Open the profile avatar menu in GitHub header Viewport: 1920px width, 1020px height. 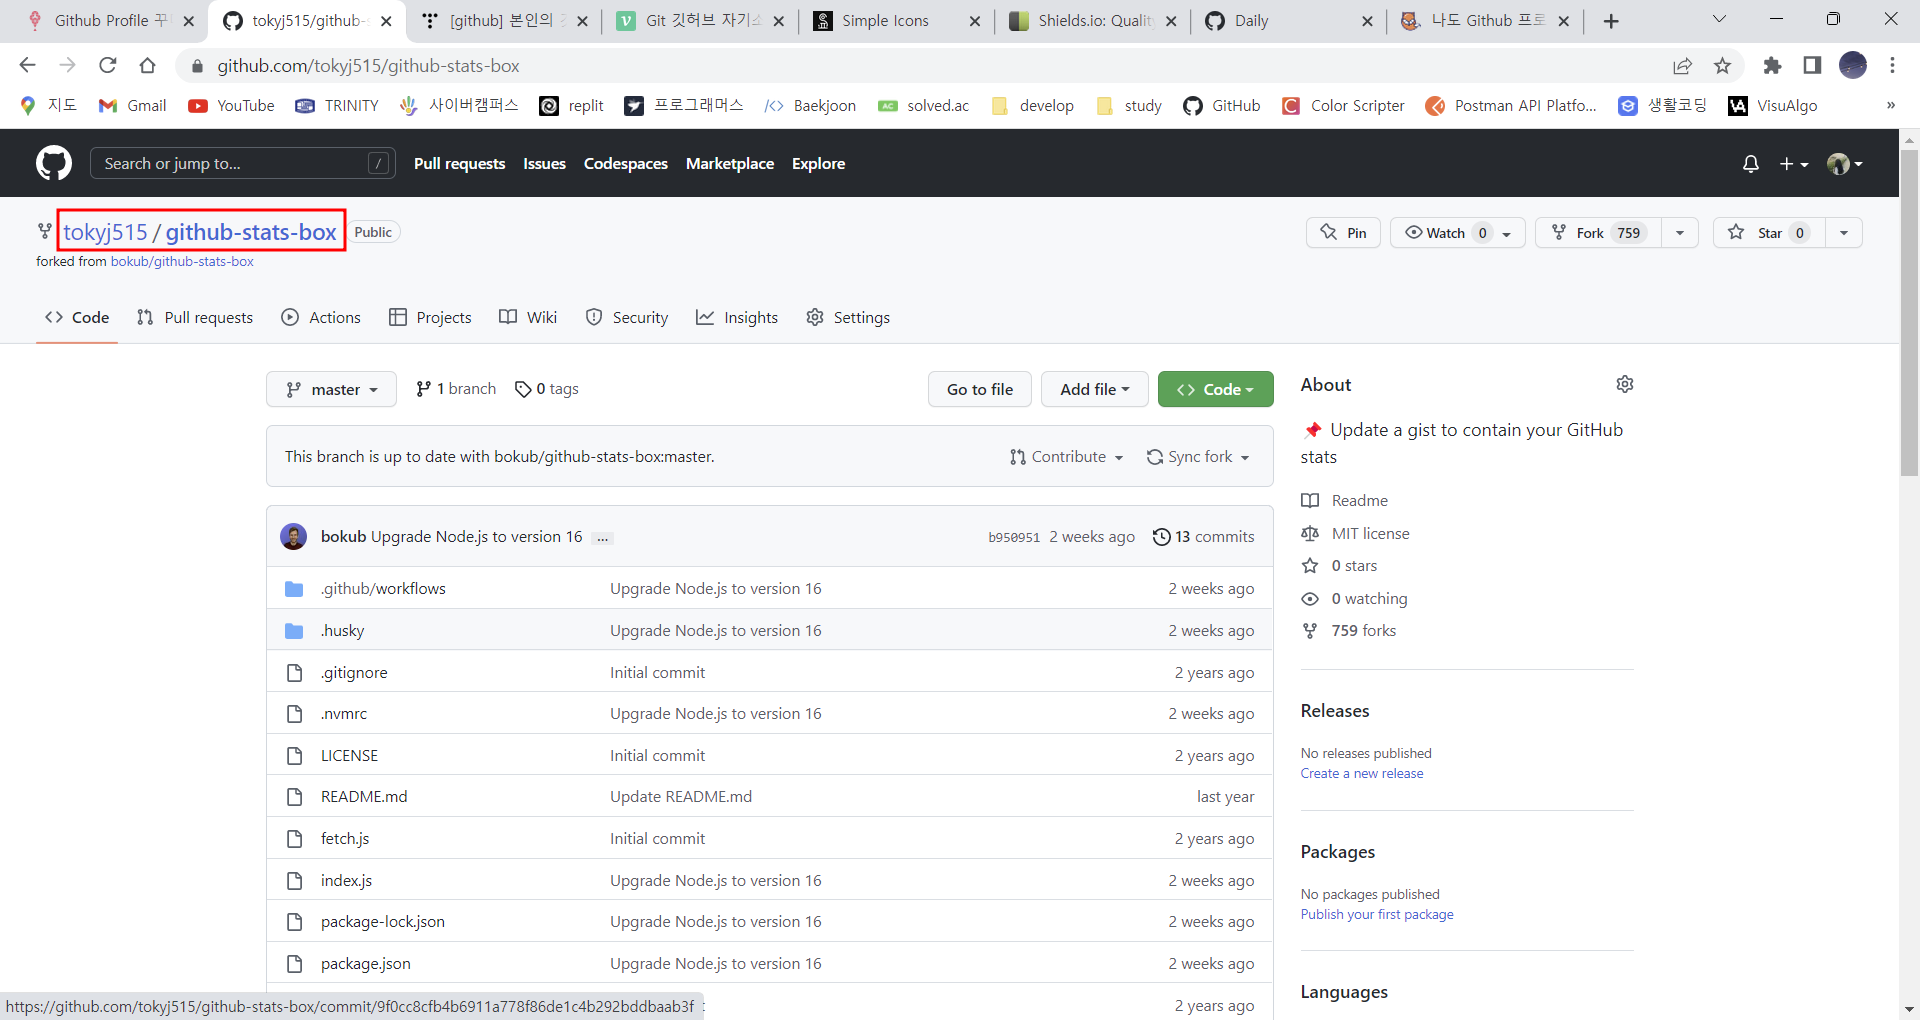click(1844, 164)
